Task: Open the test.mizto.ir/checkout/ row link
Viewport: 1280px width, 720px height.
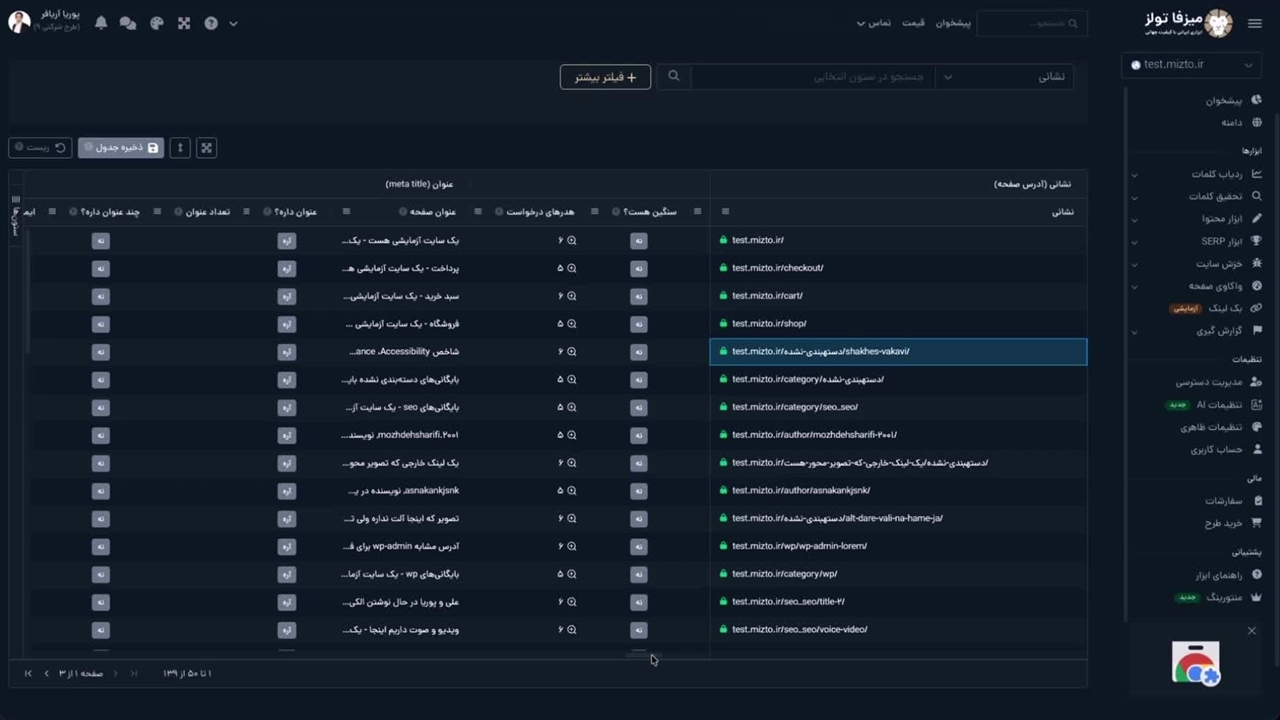Action: 777,268
